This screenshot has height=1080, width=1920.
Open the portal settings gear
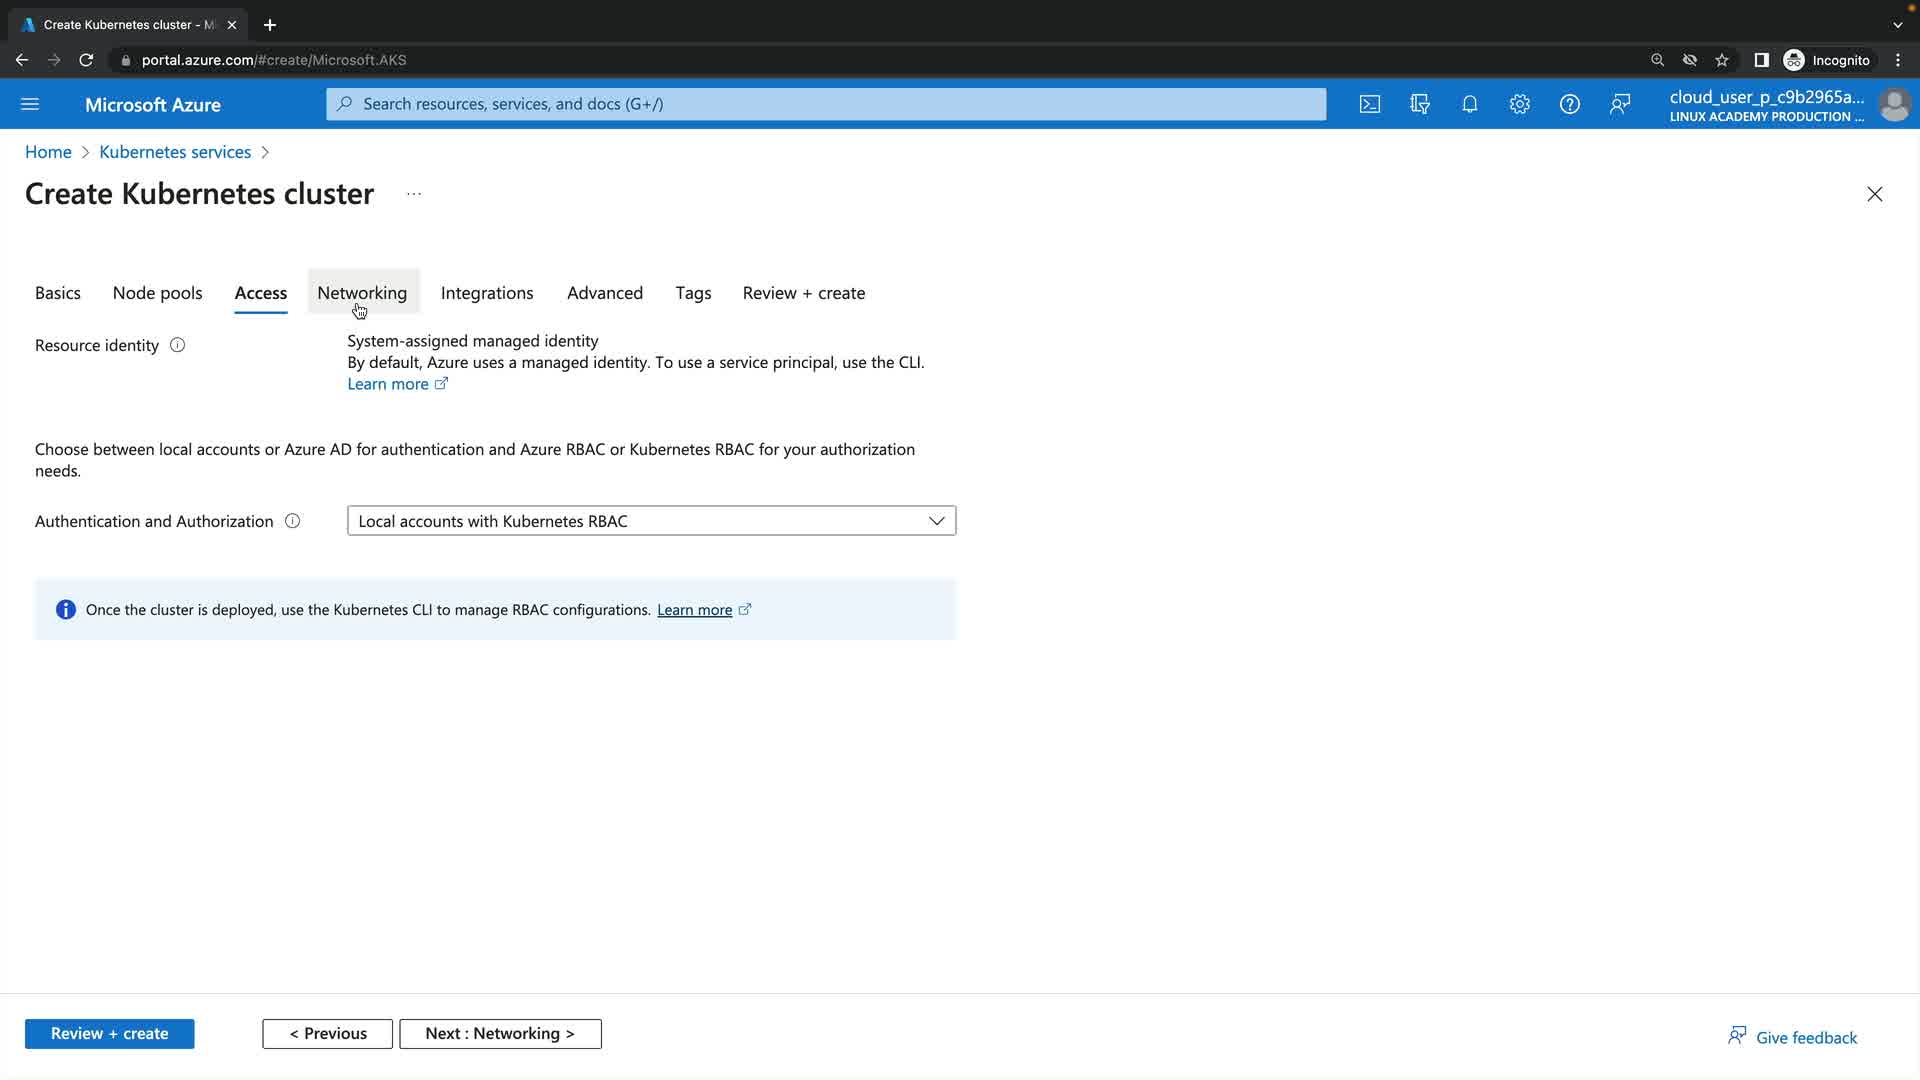[1520, 104]
